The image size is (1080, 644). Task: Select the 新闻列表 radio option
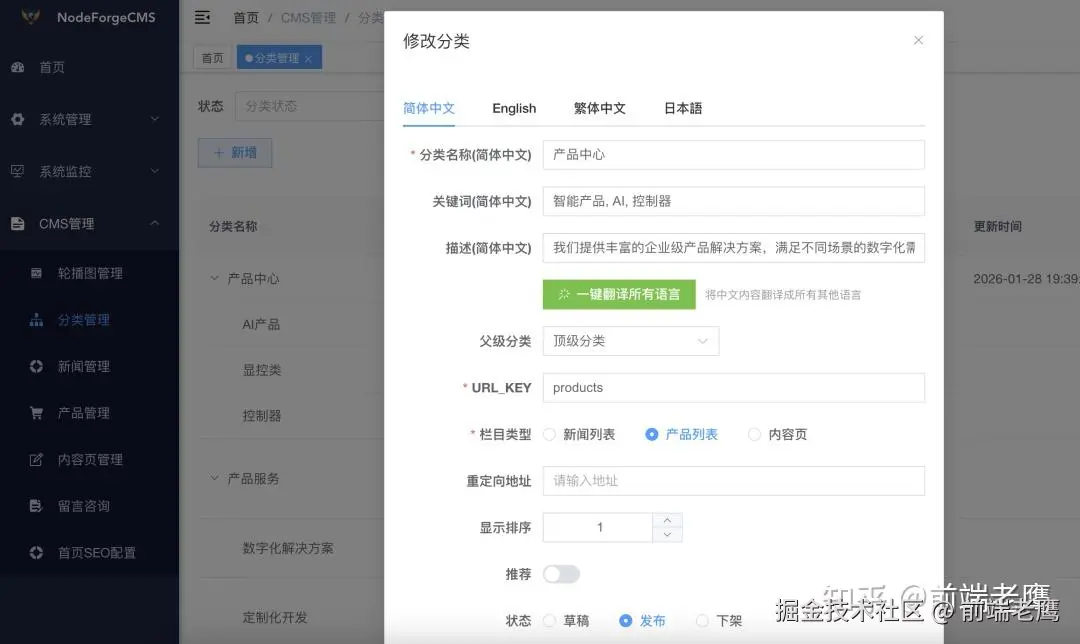point(550,434)
